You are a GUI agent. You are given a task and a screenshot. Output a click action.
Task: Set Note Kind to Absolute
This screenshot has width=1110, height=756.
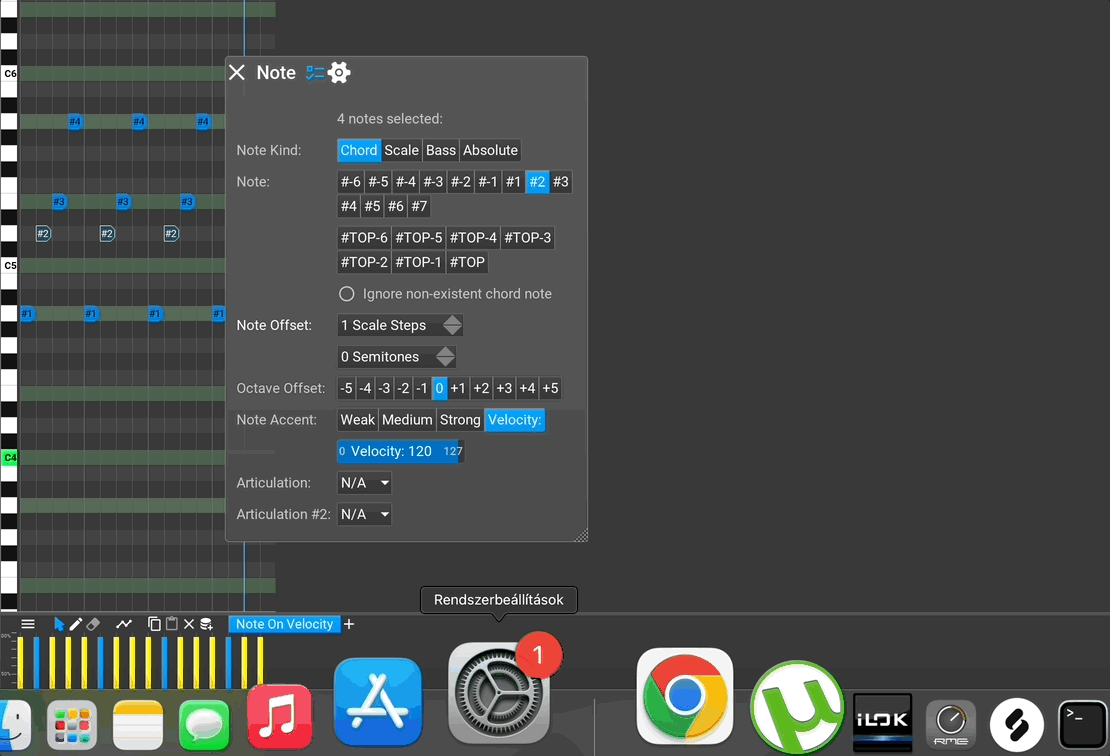pyautogui.click(x=490, y=150)
